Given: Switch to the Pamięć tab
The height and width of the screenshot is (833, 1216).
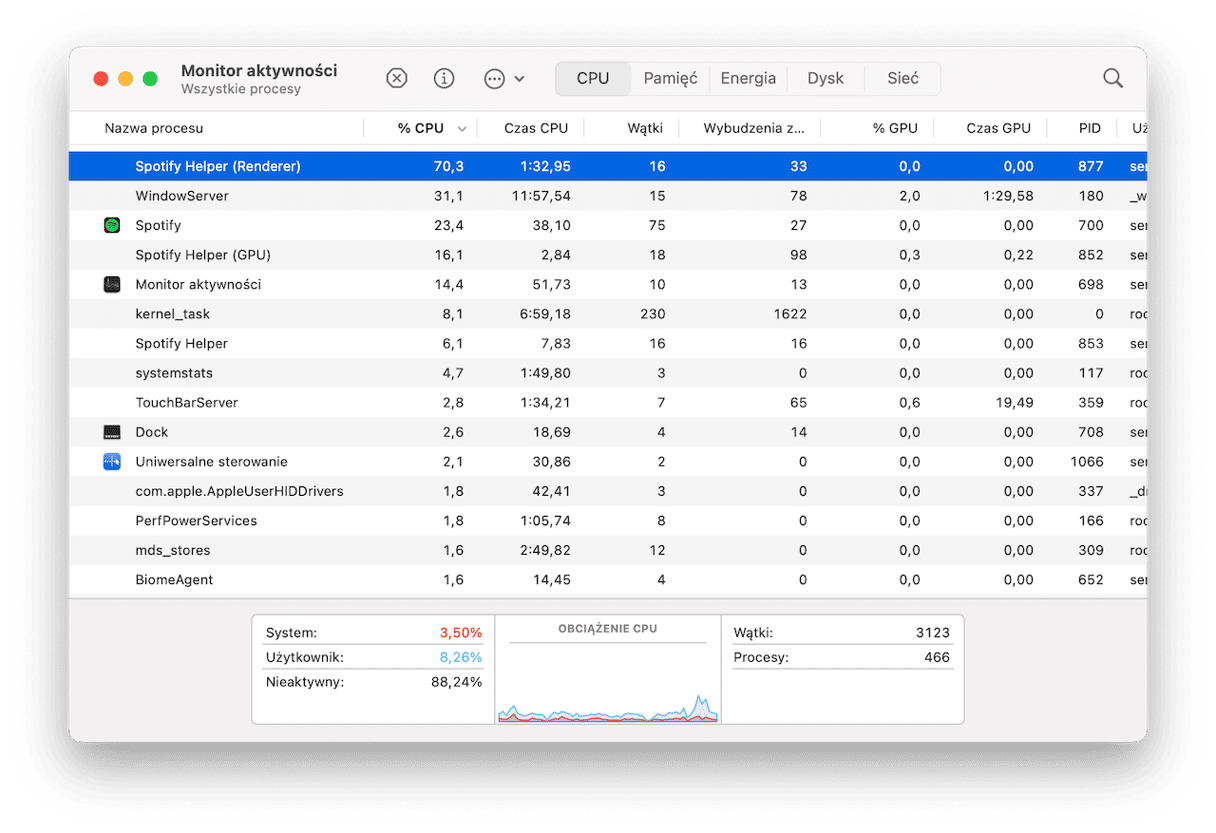Looking at the screenshot, I should point(670,79).
